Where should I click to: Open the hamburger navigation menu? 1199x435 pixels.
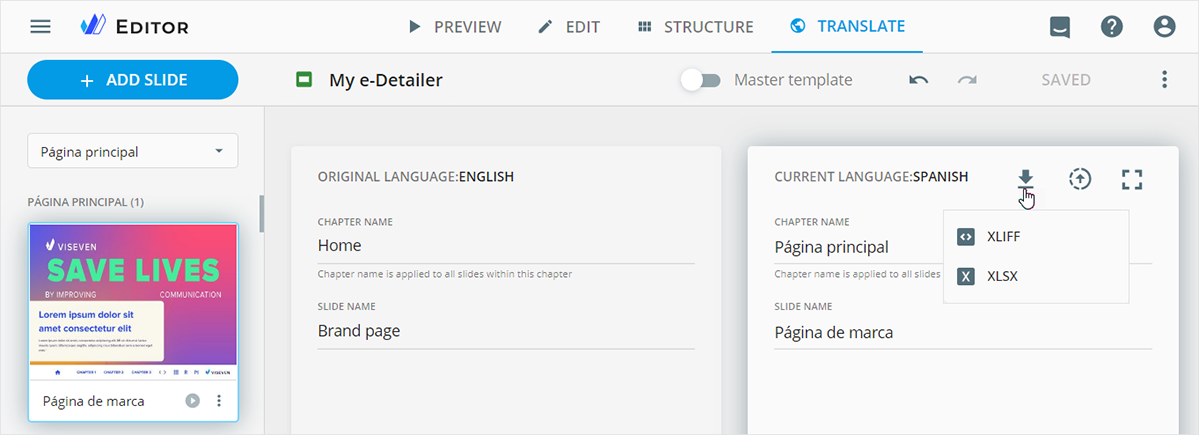click(40, 26)
